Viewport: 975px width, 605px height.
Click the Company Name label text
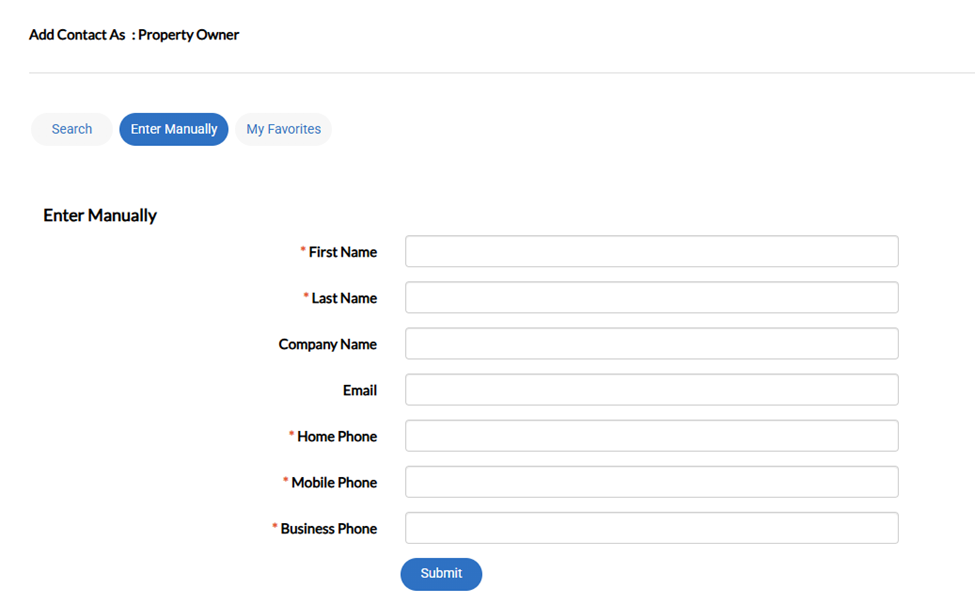[x=327, y=344]
